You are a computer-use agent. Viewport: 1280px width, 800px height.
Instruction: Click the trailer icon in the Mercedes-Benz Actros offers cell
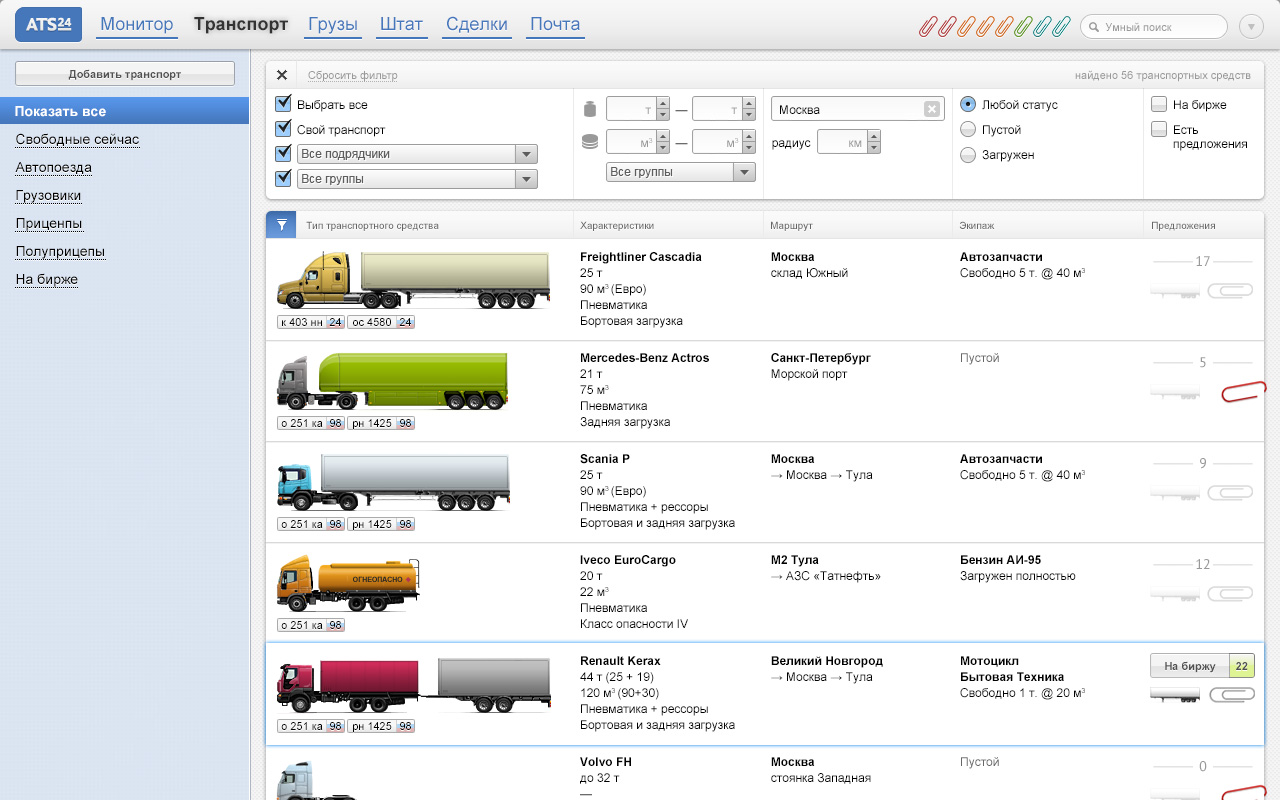(x=1175, y=392)
